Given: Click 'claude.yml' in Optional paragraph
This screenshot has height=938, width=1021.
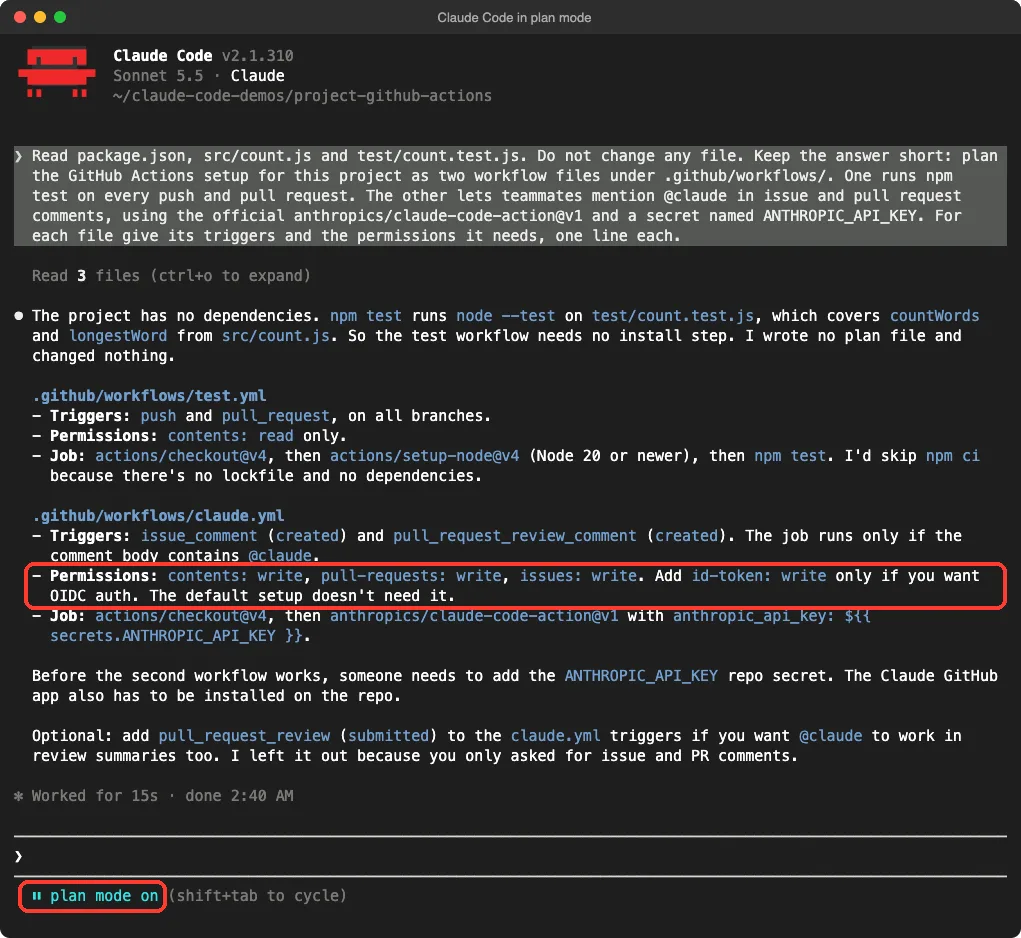Looking at the screenshot, I should pyautogui.click(x=555, y=736).
